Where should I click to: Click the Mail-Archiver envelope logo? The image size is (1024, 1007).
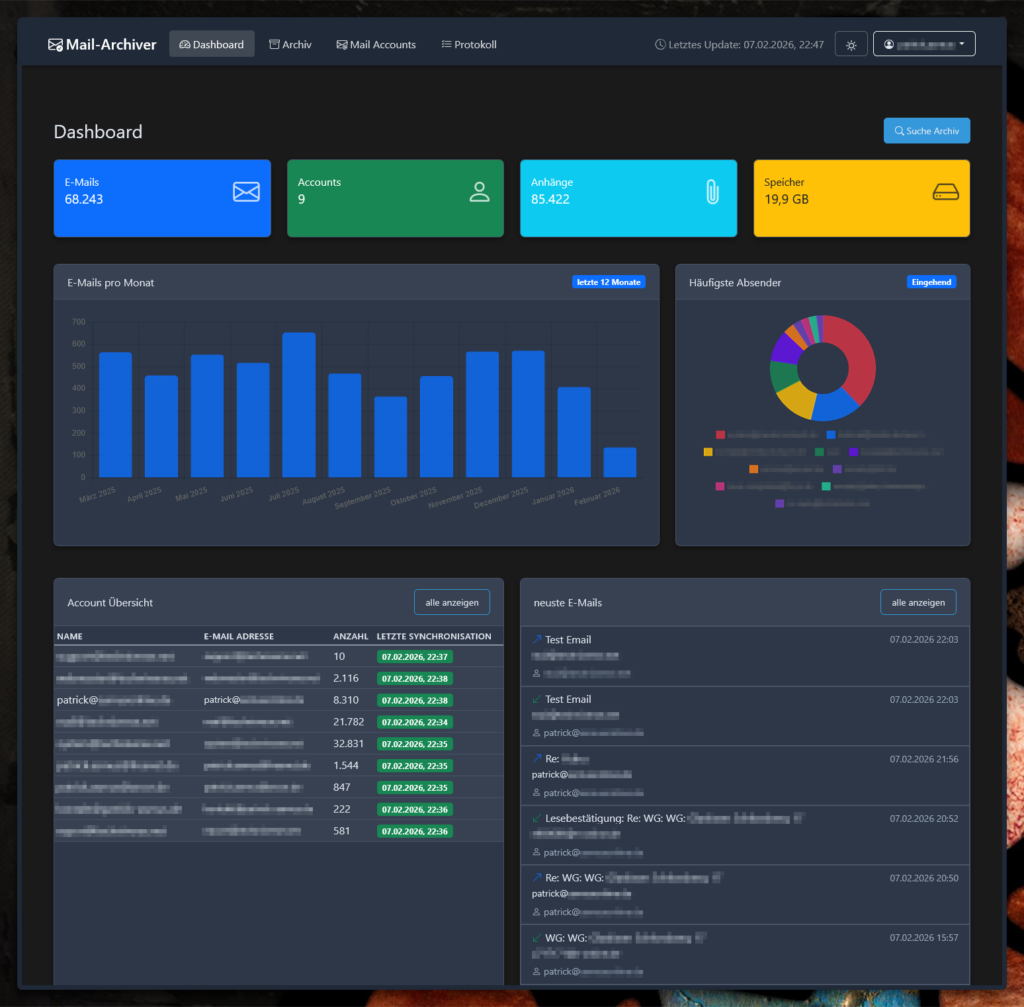click(55, 45)
